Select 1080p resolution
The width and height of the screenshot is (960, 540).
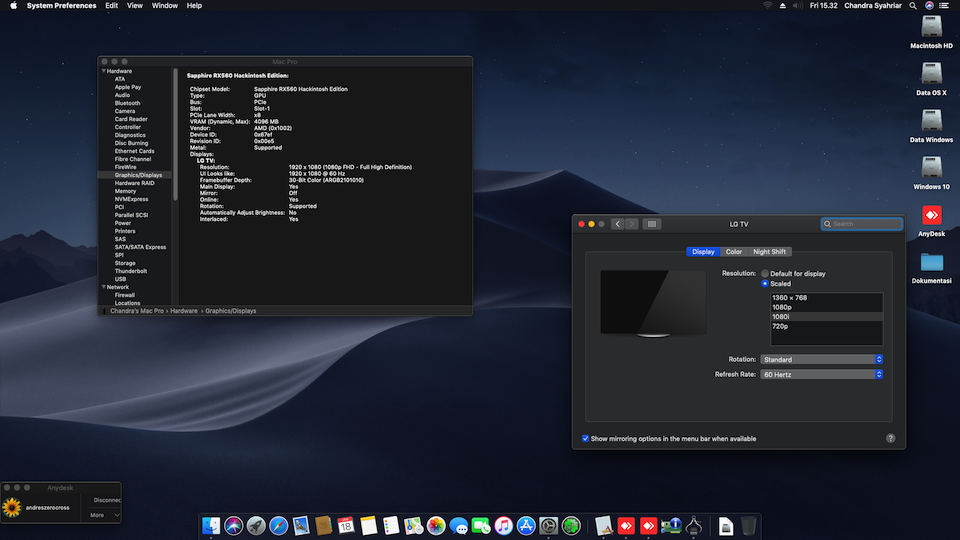click(826, 307)
